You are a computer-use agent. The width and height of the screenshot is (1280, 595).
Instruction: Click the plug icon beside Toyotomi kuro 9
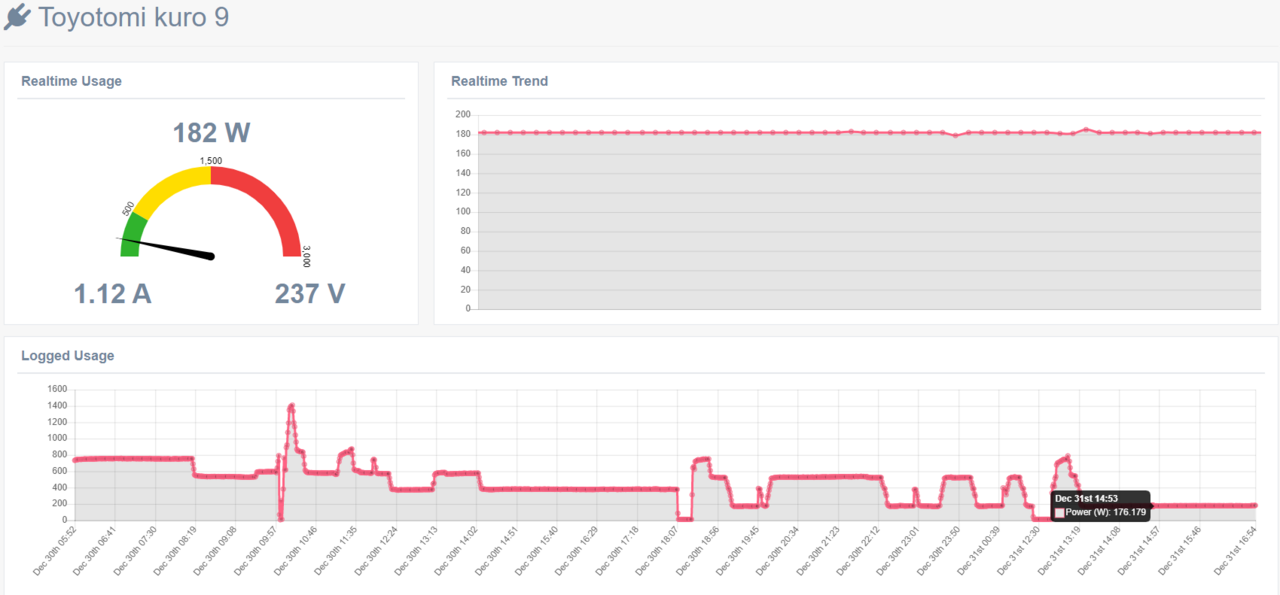pyautogui.click(x=18, y=17)
